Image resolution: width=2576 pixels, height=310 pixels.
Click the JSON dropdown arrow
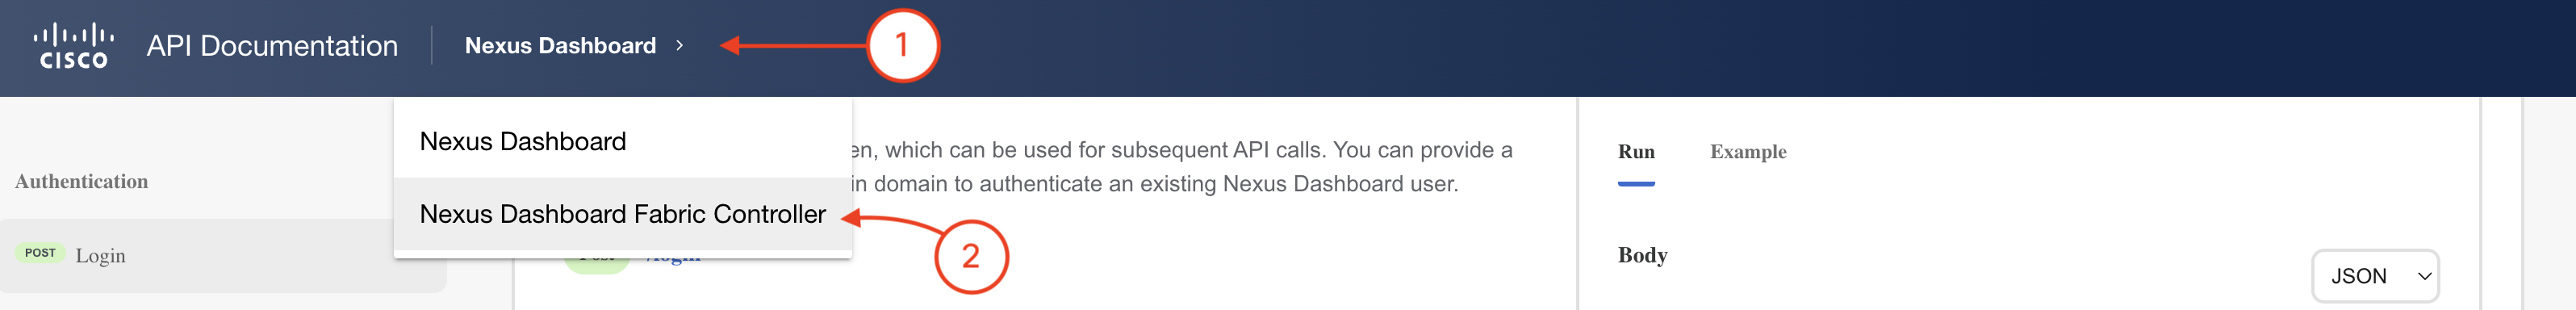tap(2424, 277)
